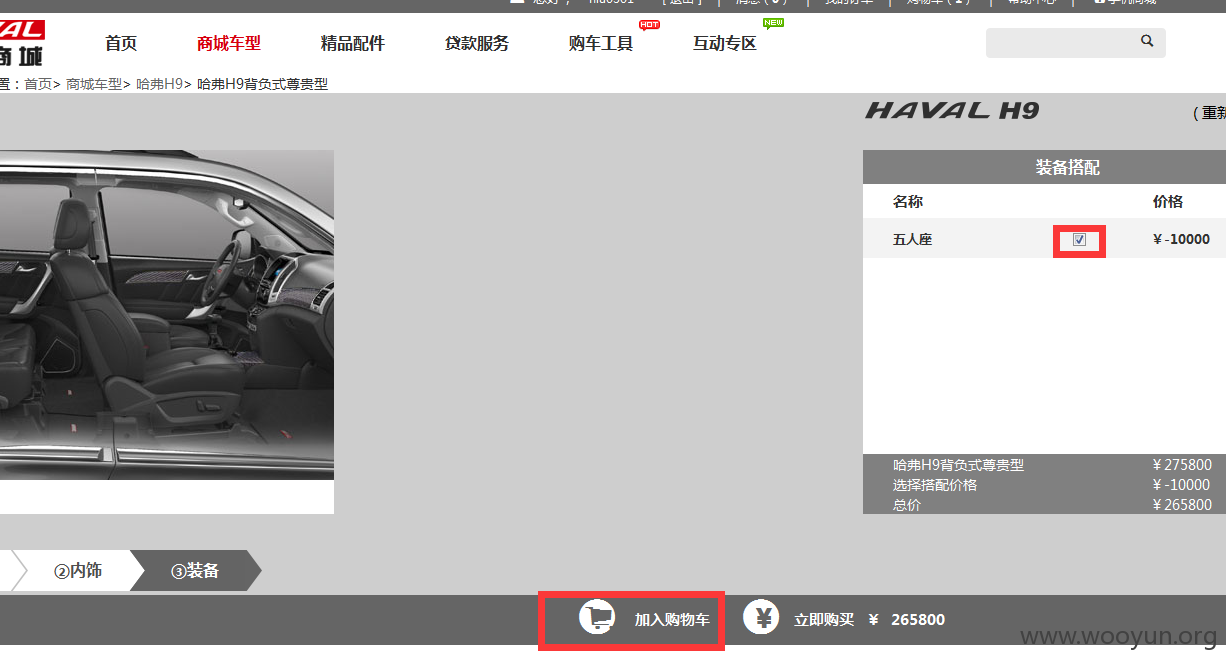The image size is (1226, 665).
Task: Follow the 商城车型 breadcrumb link
Action: tap(93, 85)
